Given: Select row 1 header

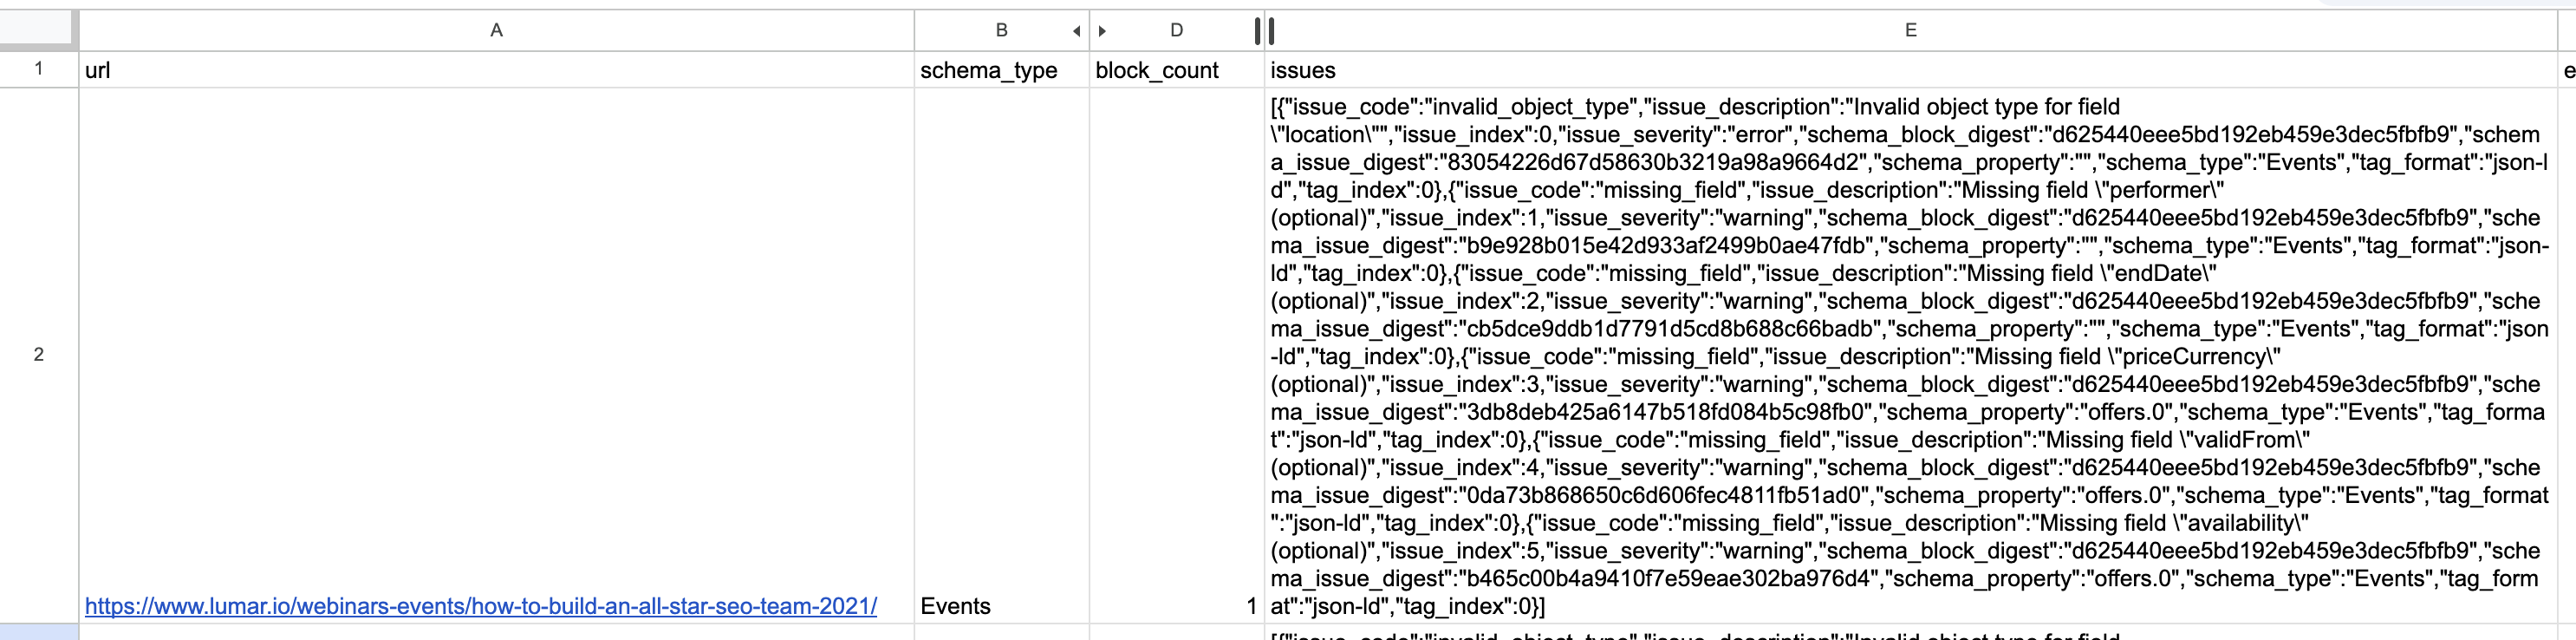Looking at the screenshot, I should click(39, 69).
